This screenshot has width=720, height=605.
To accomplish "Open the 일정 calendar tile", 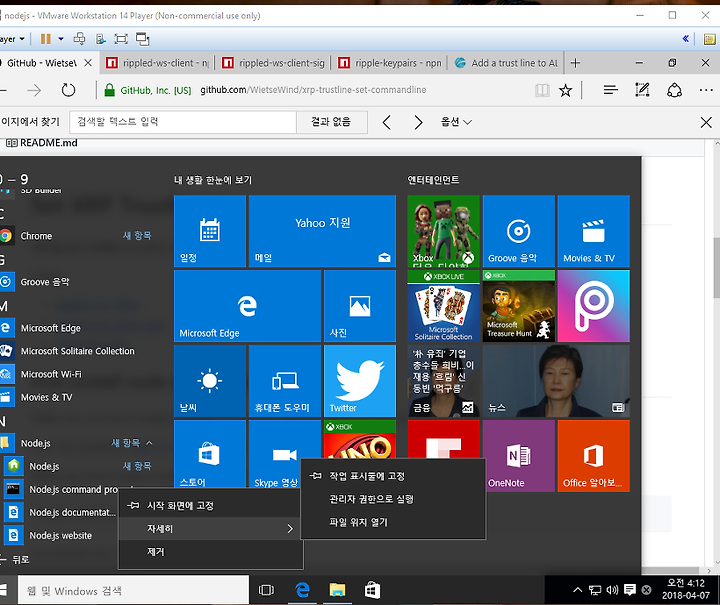I will [x=210, y=231].
